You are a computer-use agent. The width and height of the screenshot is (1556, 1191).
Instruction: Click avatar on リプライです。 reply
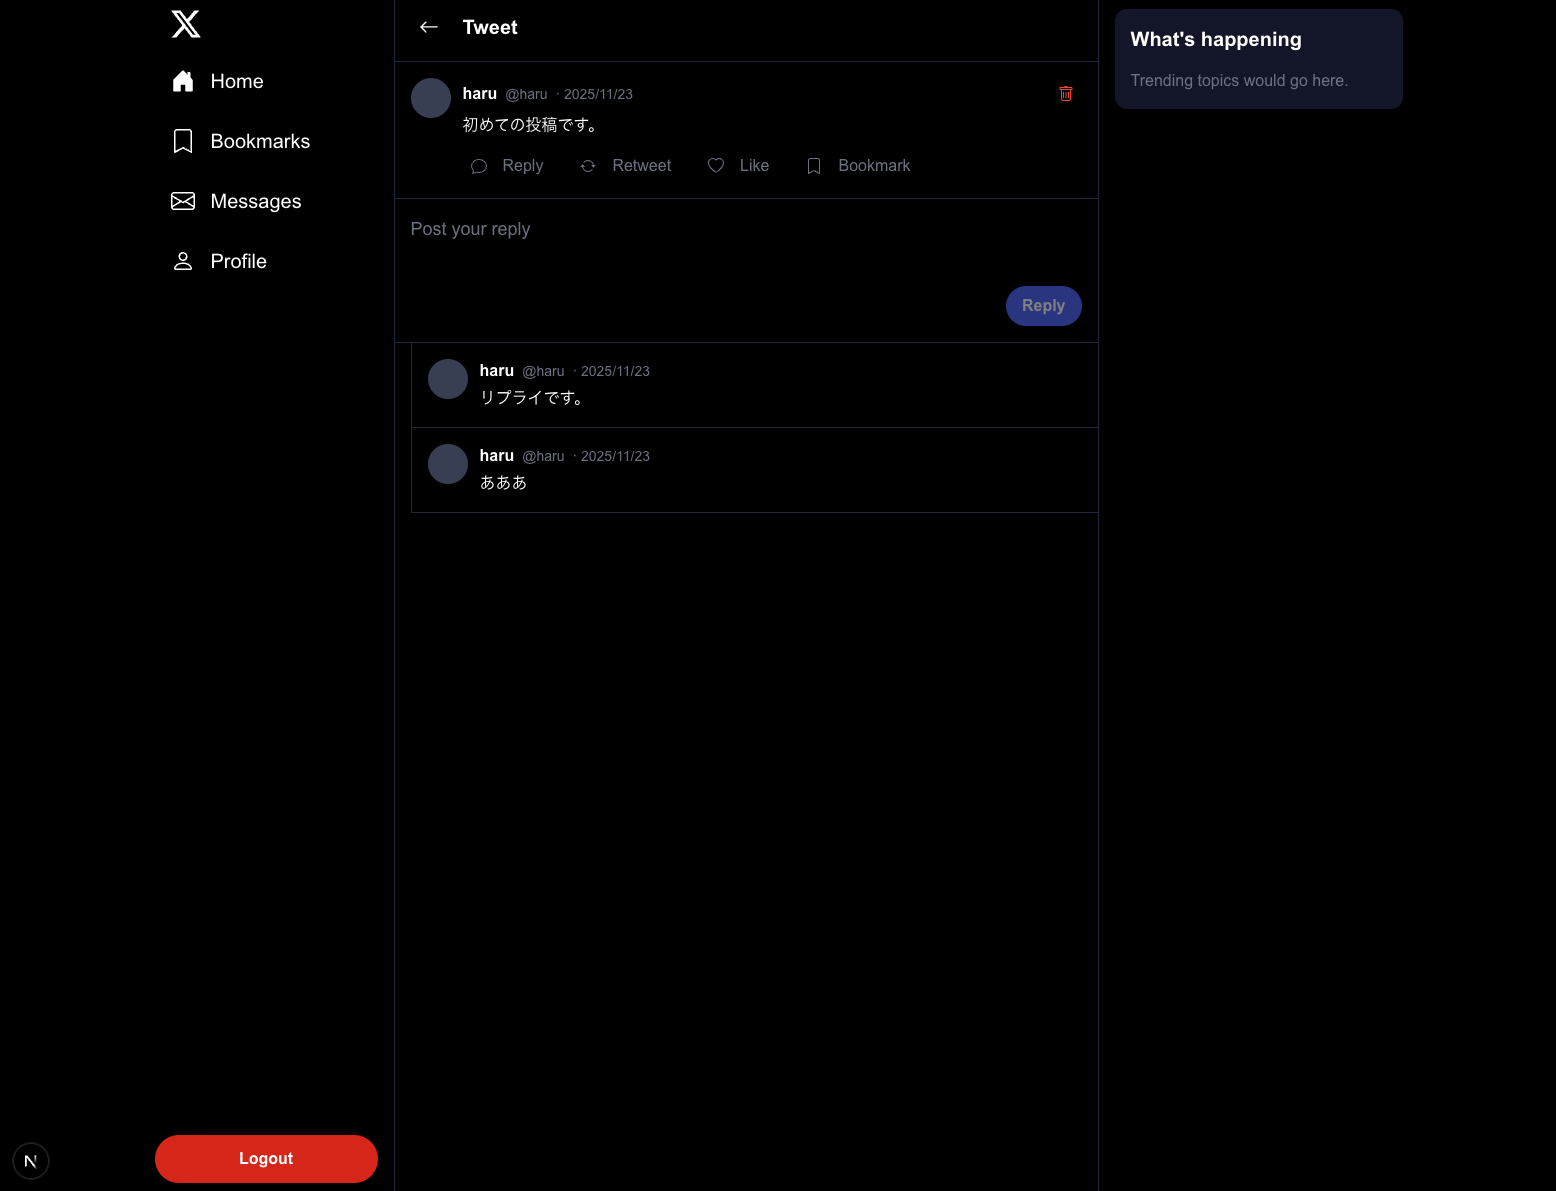[448, 379]
